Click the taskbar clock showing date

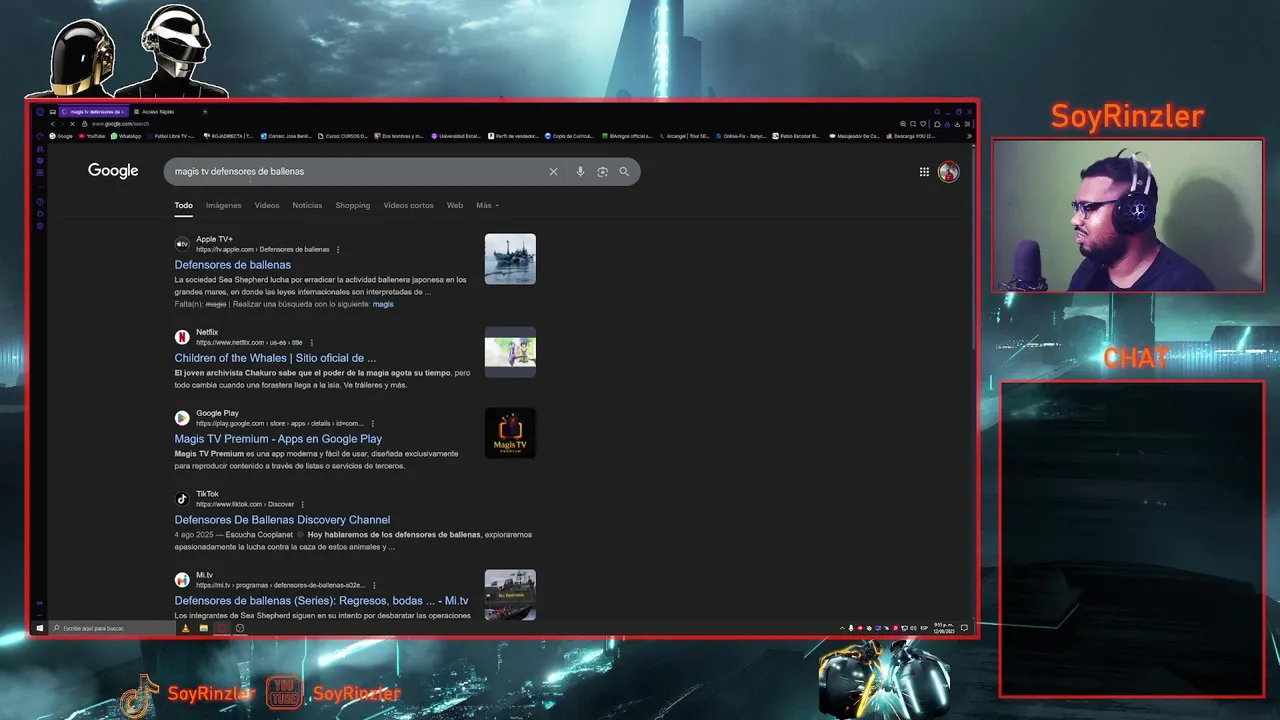coord(944,628)
